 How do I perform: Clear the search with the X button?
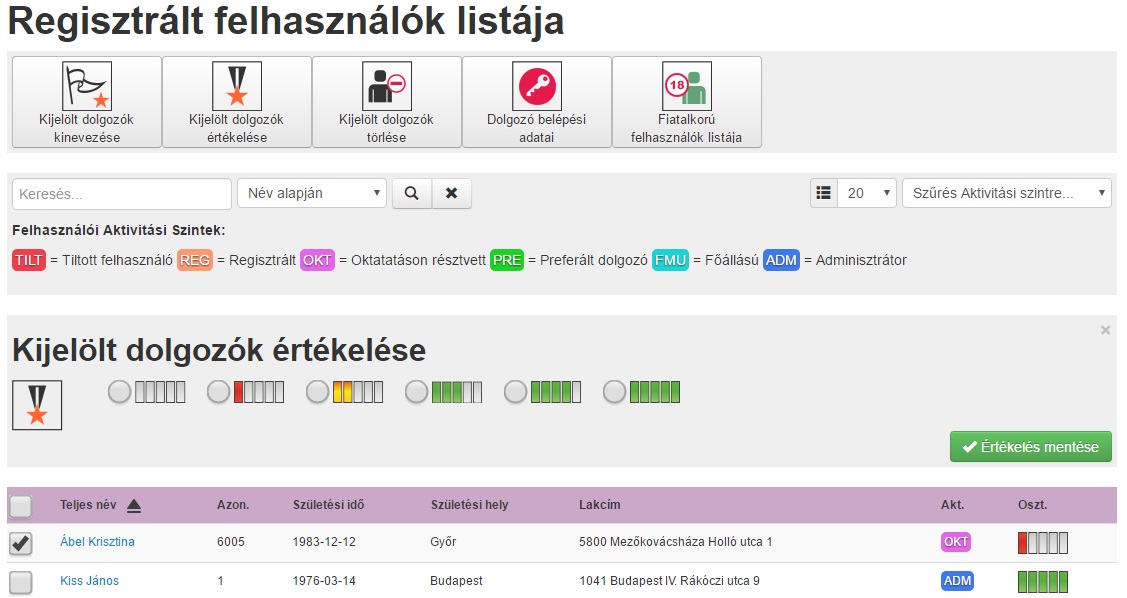[451, 193]
